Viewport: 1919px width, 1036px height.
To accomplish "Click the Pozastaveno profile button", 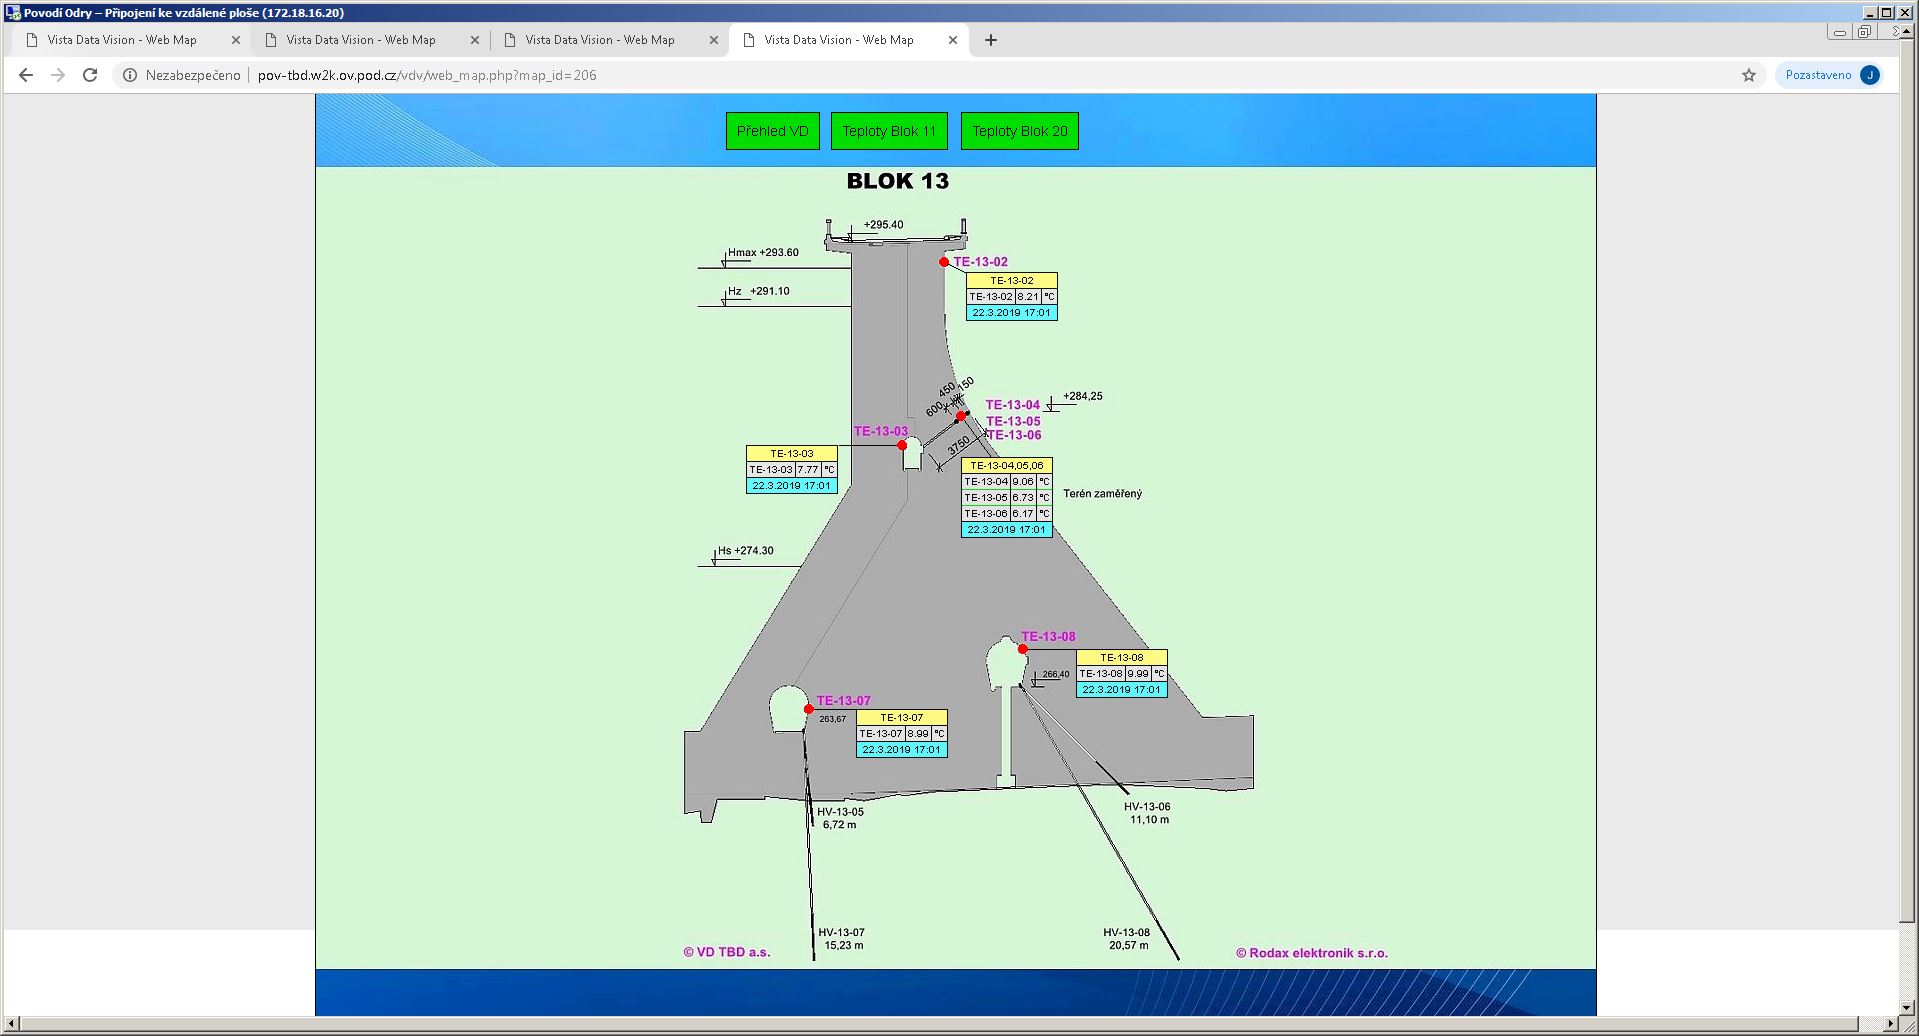I will pos(1829,75).
